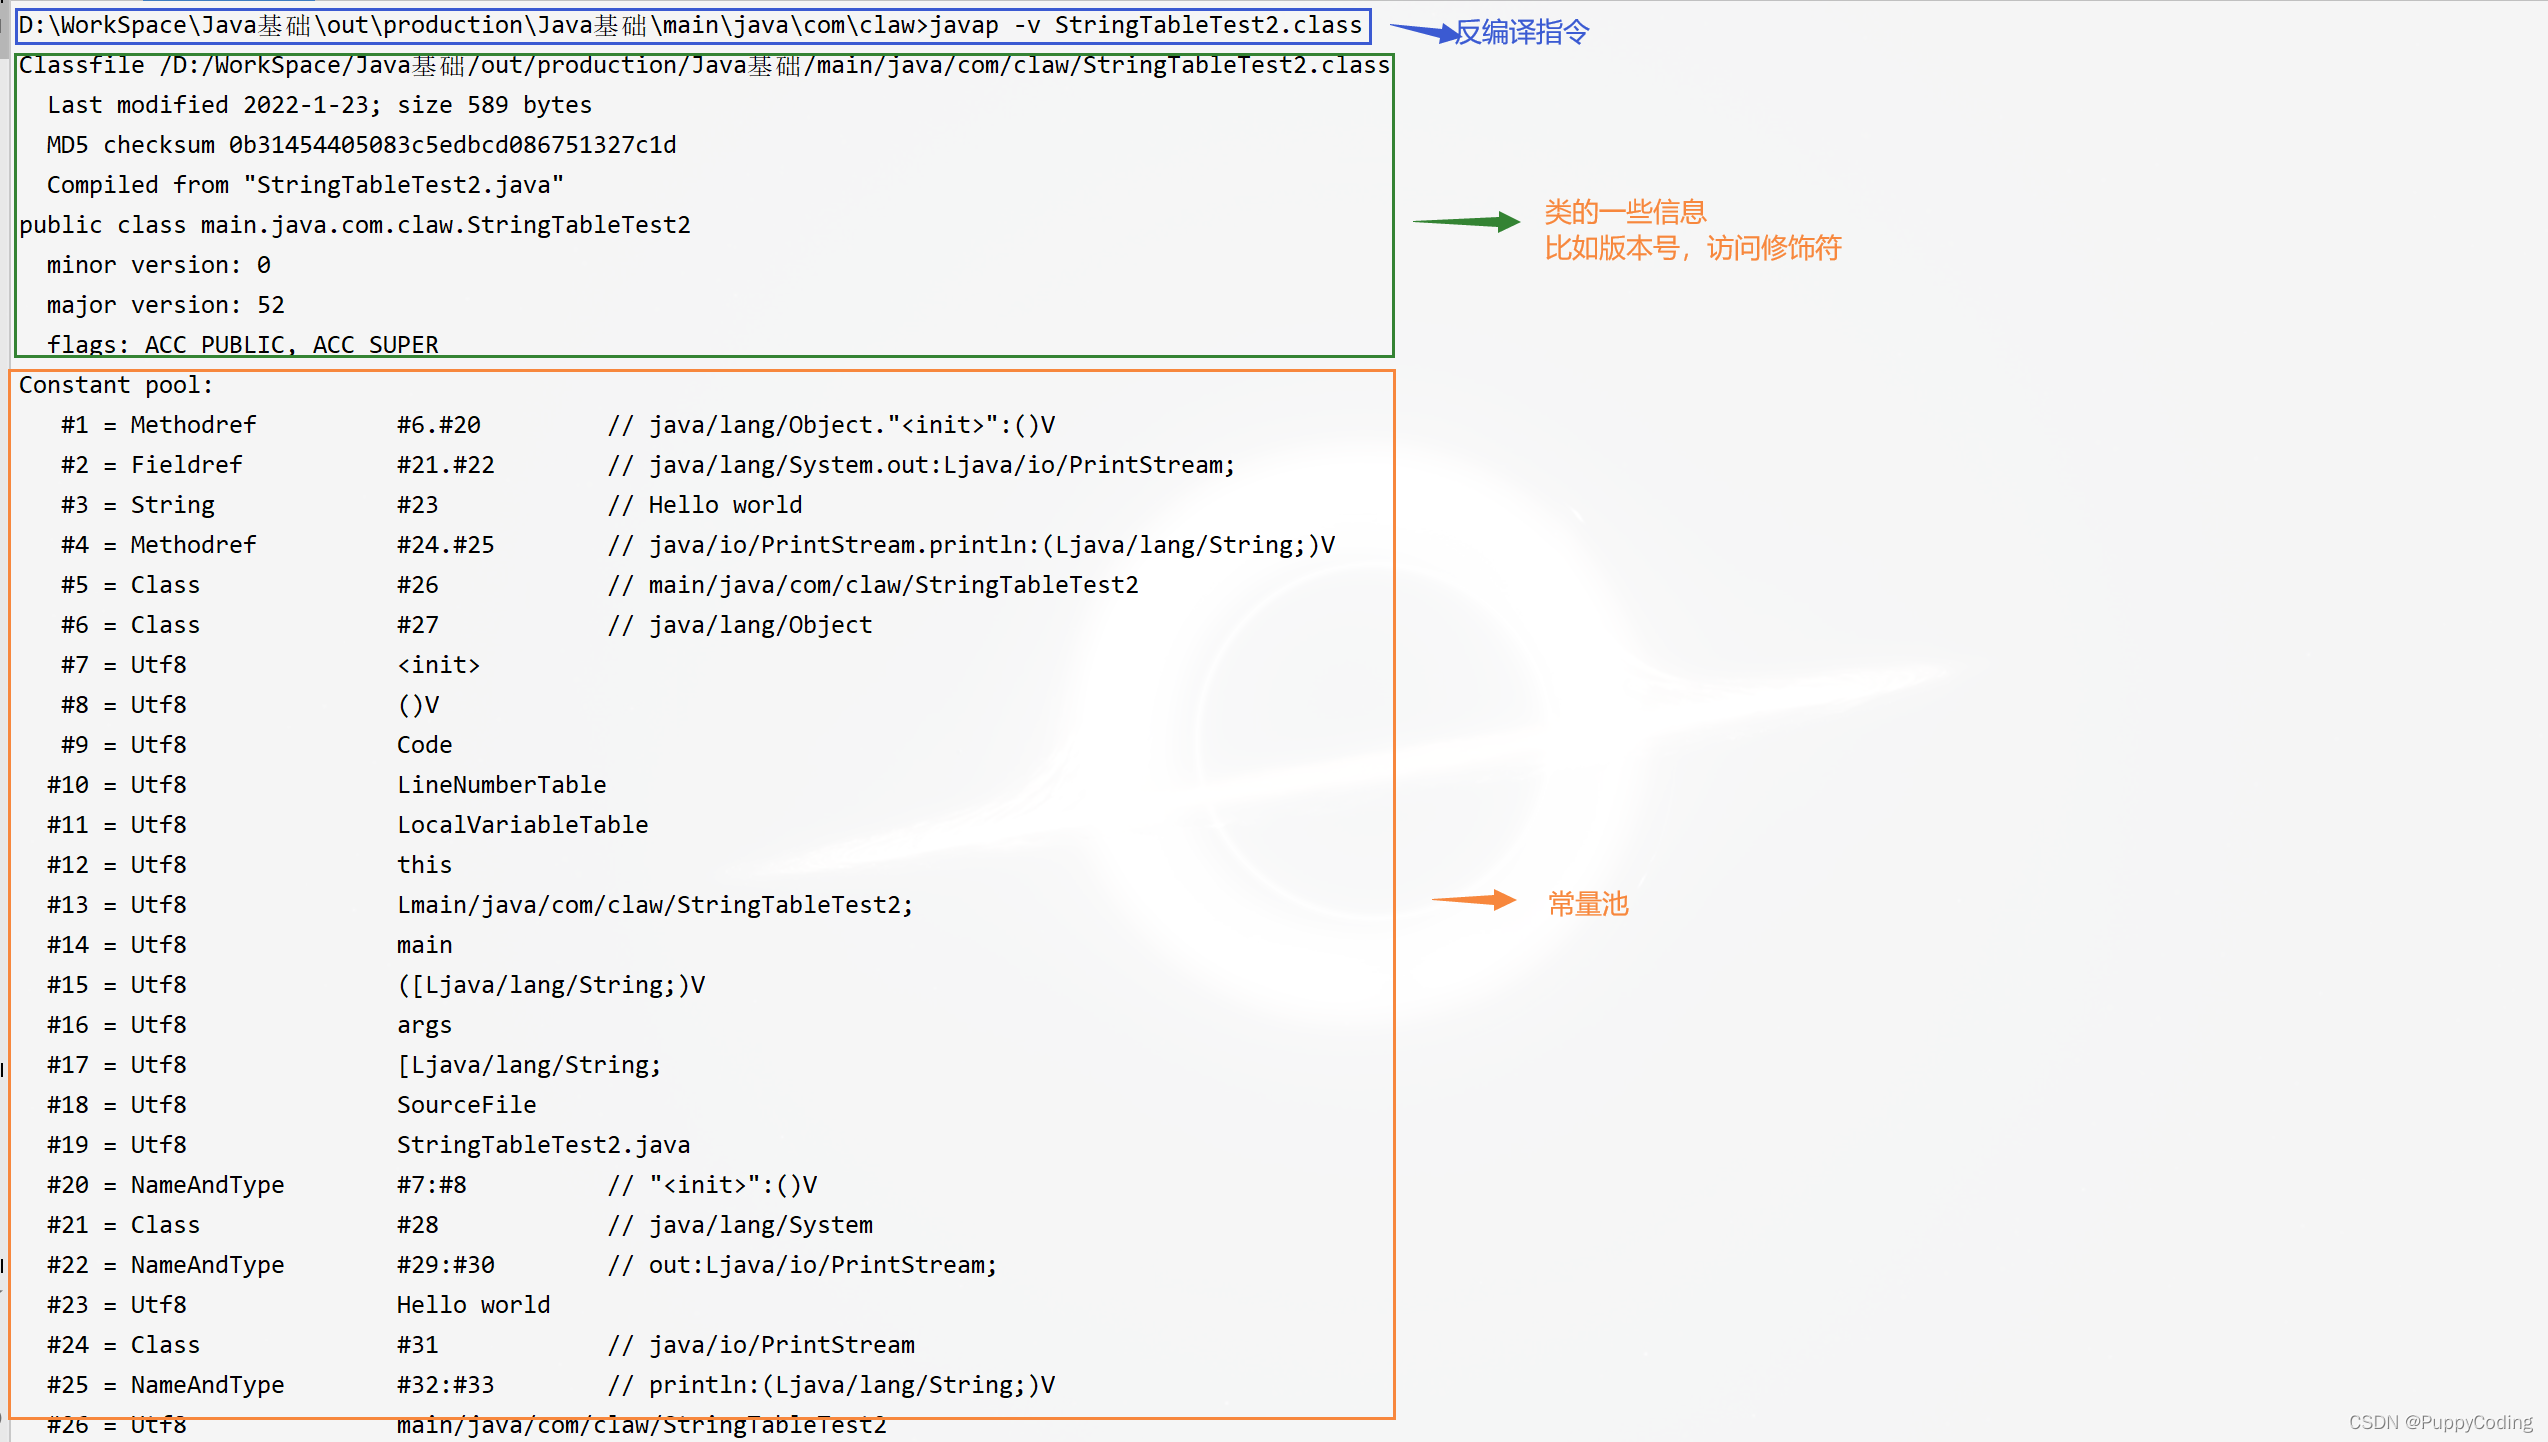Click the orange 常量池 annotation label

pyautogui.click(x=1588, y=904)
